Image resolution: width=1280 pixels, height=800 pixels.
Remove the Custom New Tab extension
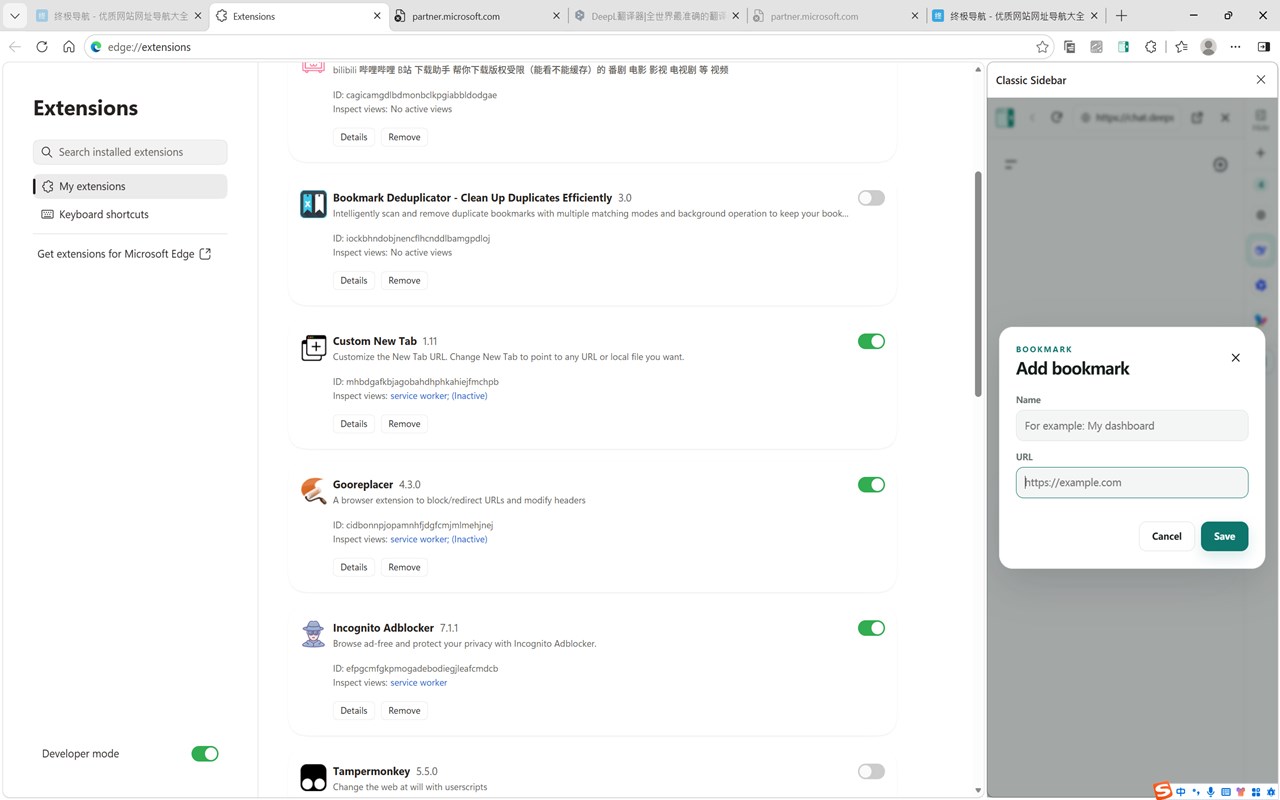tap(404, 424)
